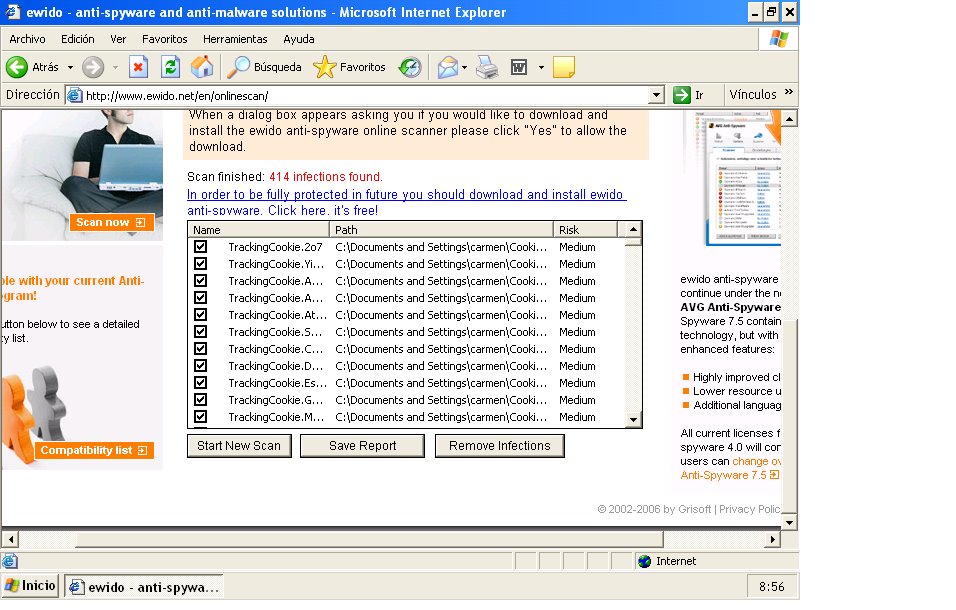The height and width of the screenshot is (610, 956).
Task: Uncheck the TrackingCookie.Es... checkbox
Action: tap(201, 383)
